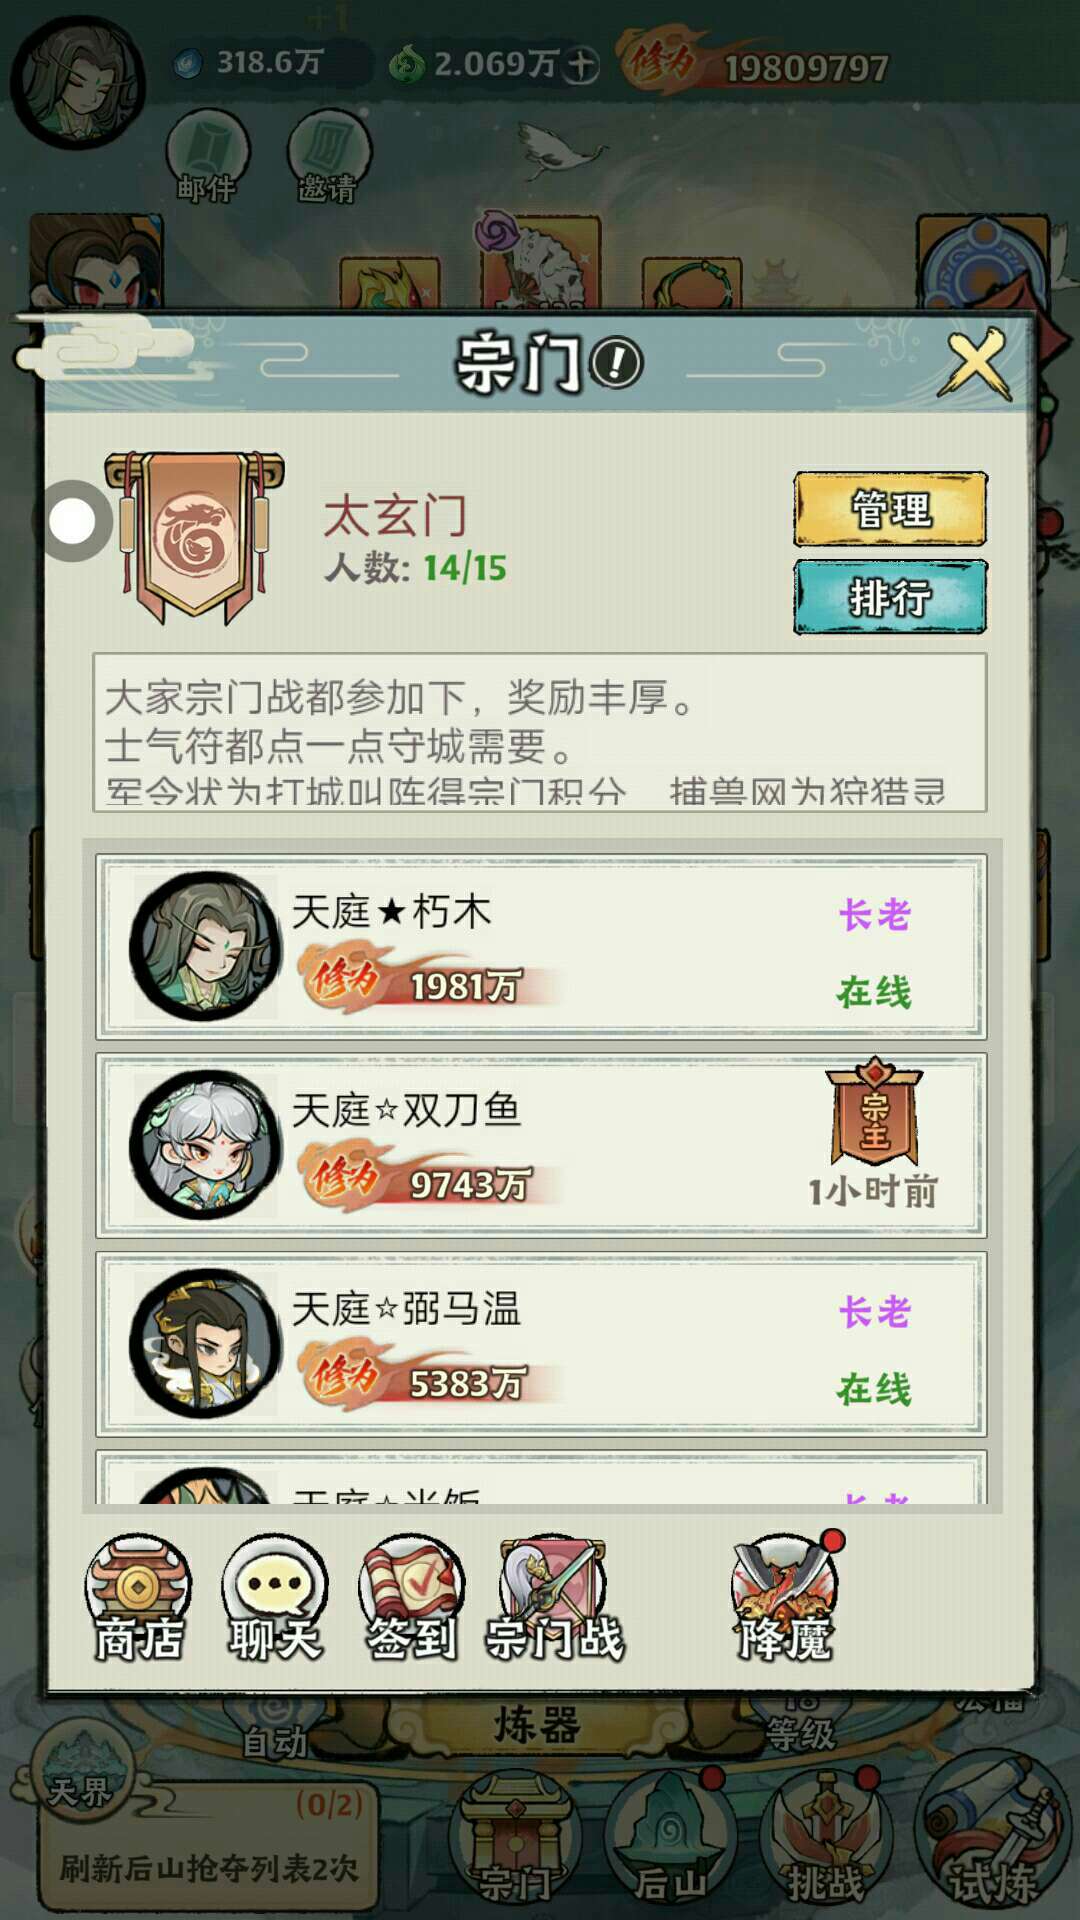Click the 排行 ranking button

[x=890, y=597]
